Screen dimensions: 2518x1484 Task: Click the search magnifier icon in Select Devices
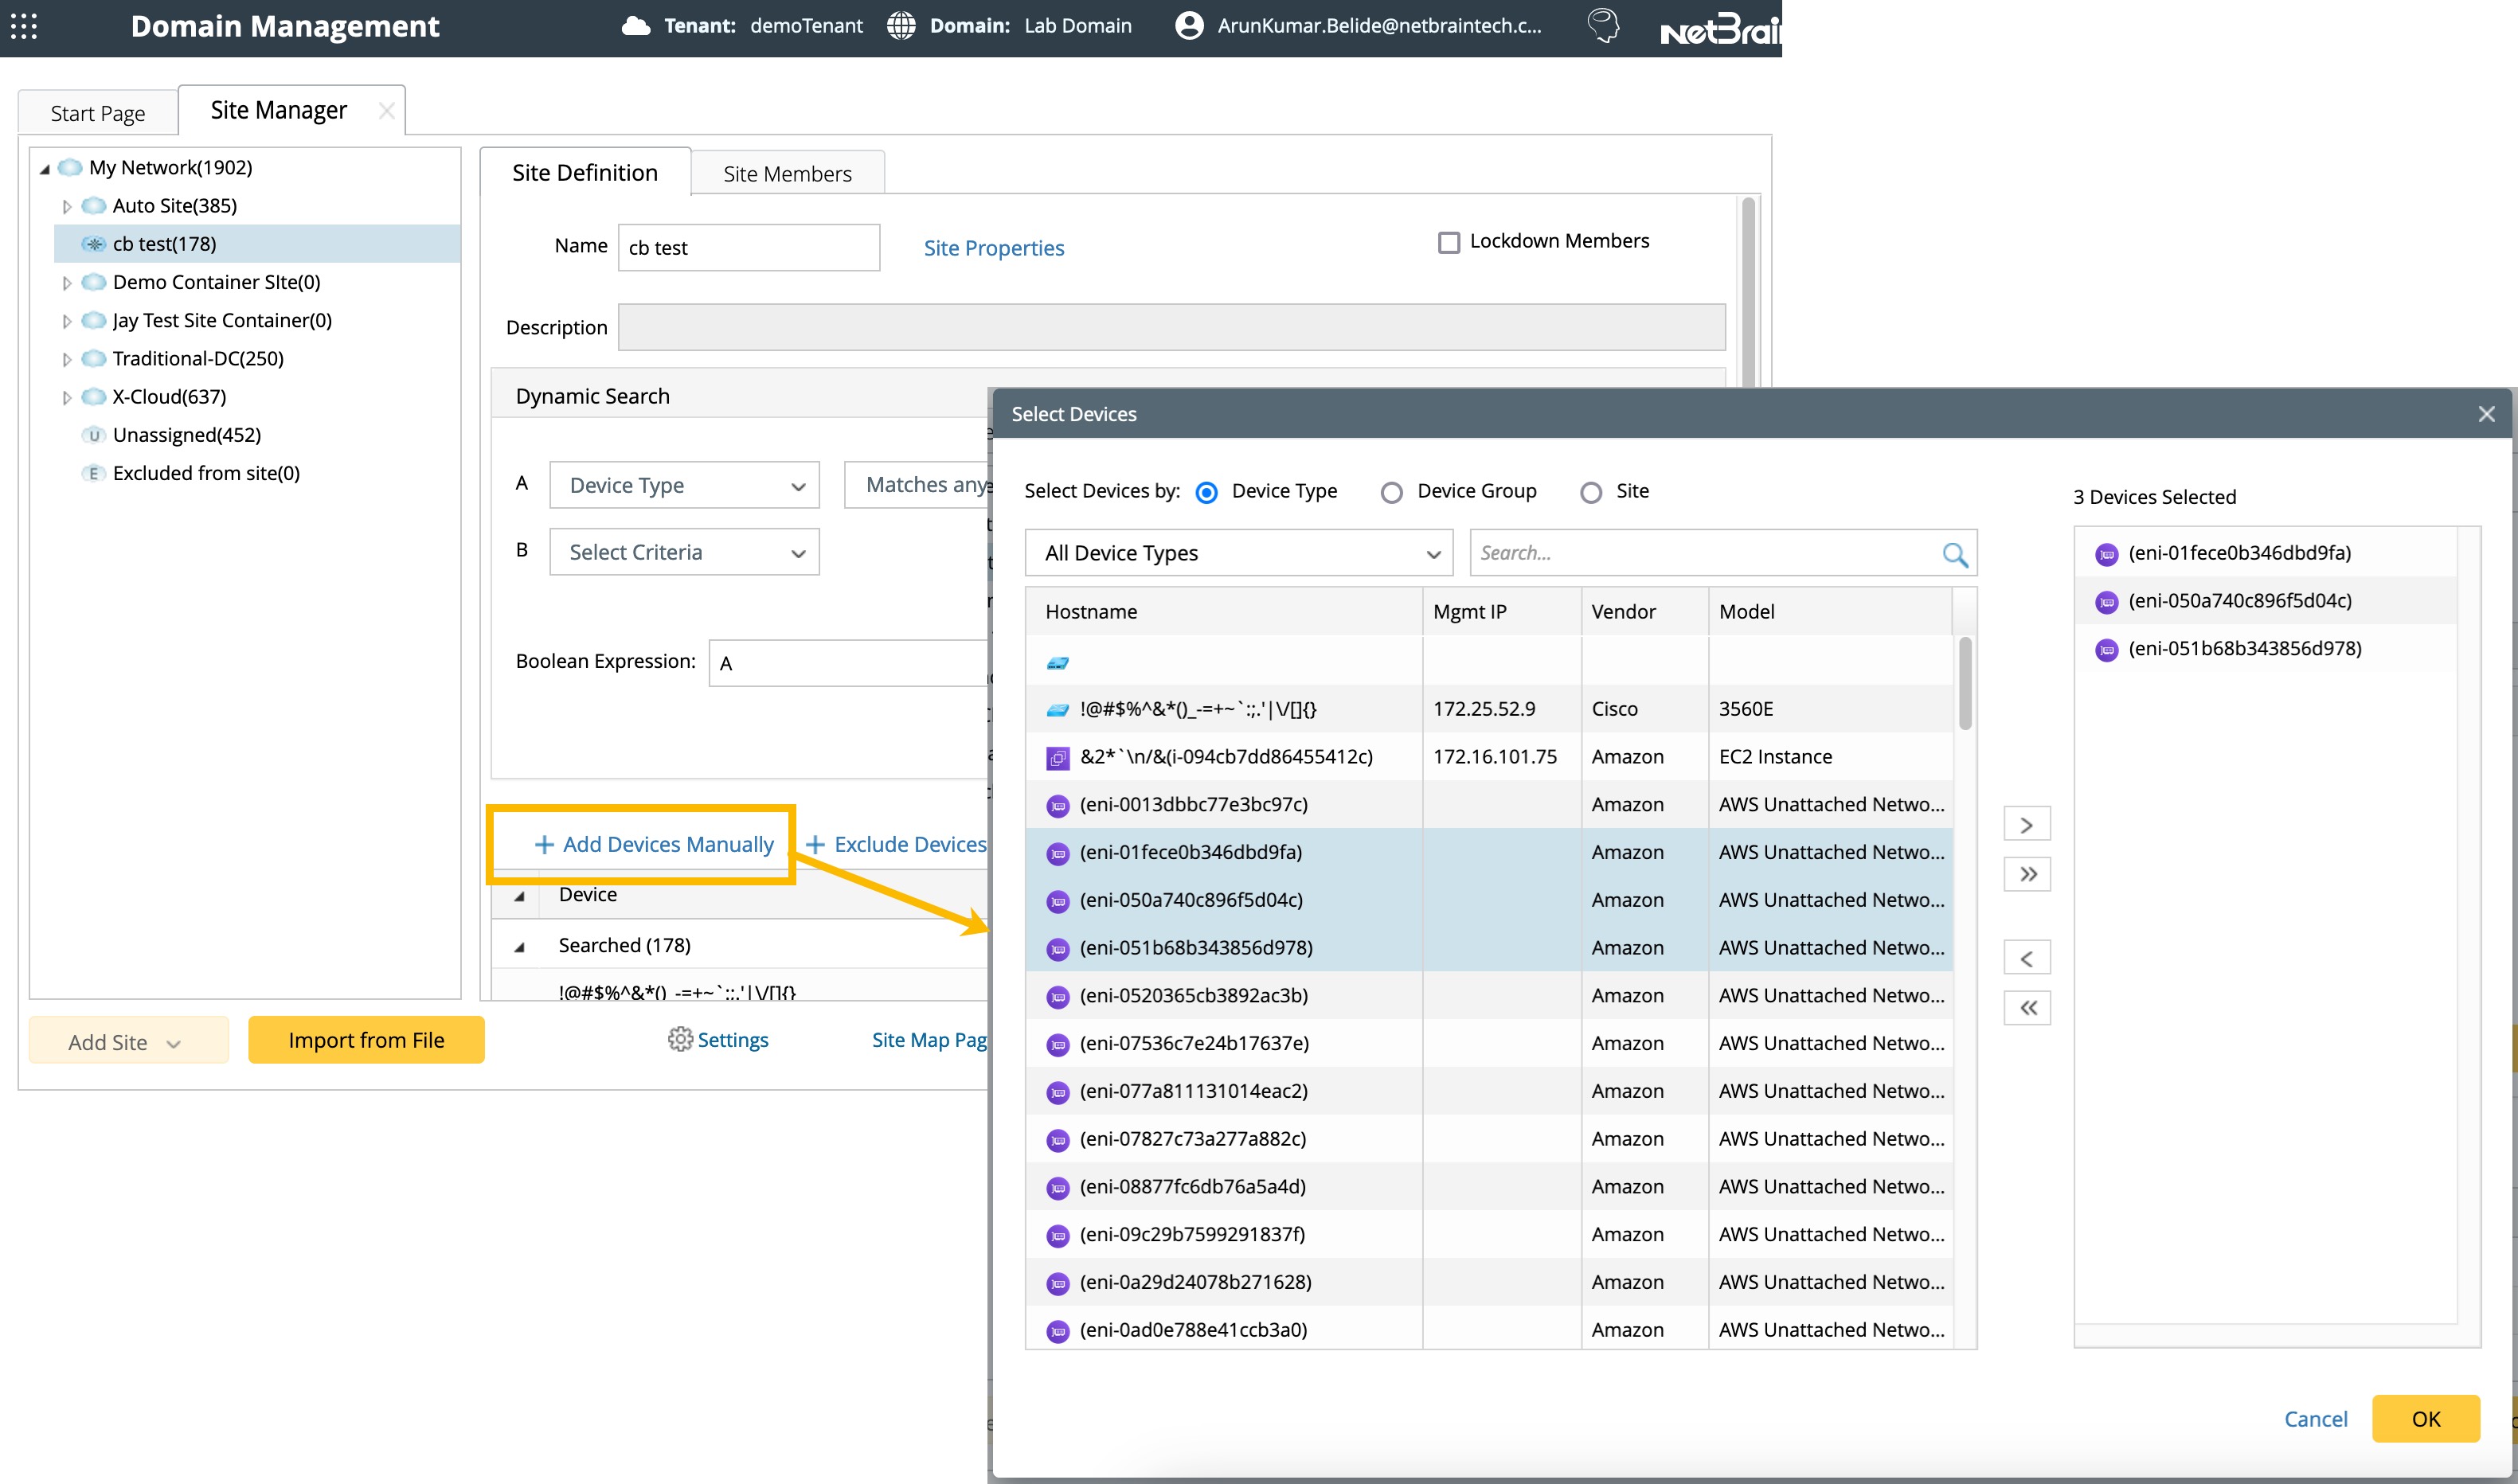pos(1954,554)
